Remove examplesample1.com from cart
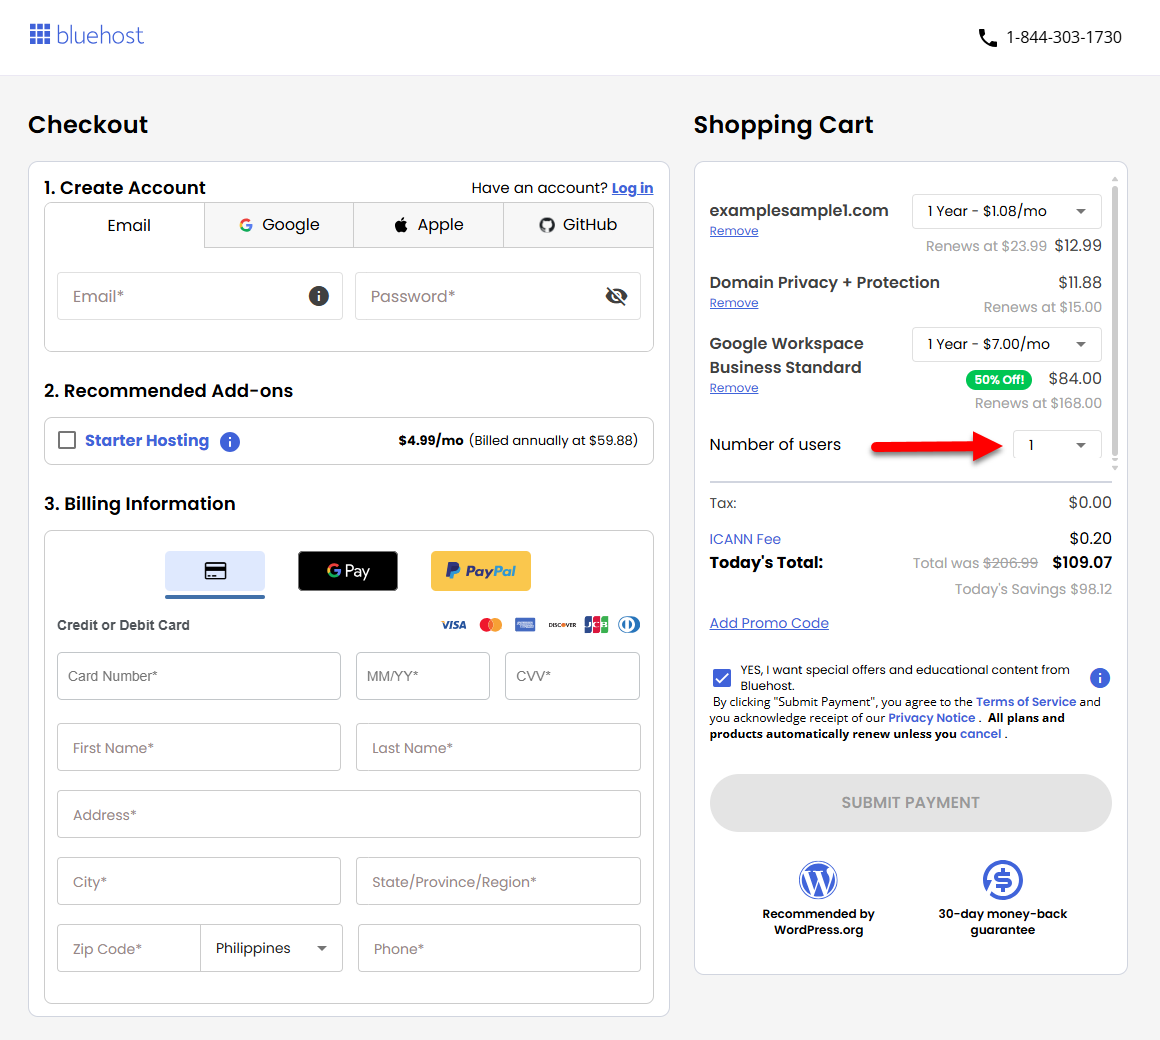Viewport: 1160px width, 1040px height. (734, 231)
